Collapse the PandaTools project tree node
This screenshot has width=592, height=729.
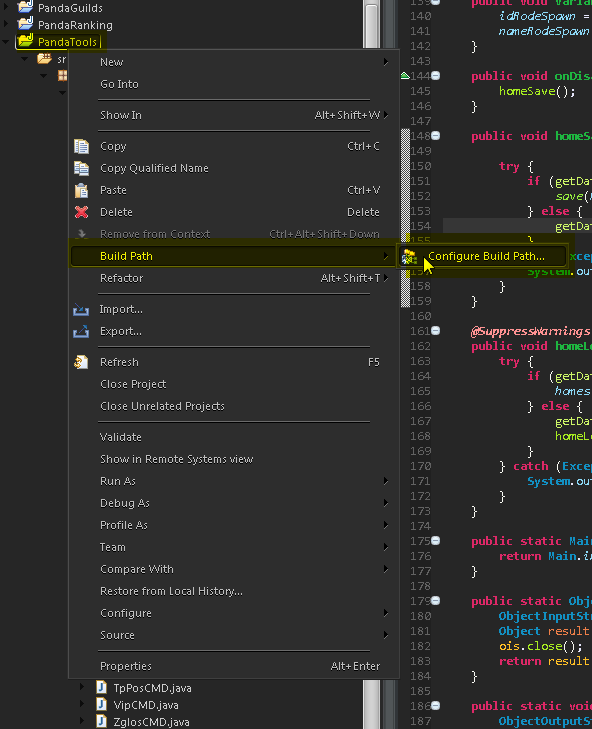click(x=6, y=42)
